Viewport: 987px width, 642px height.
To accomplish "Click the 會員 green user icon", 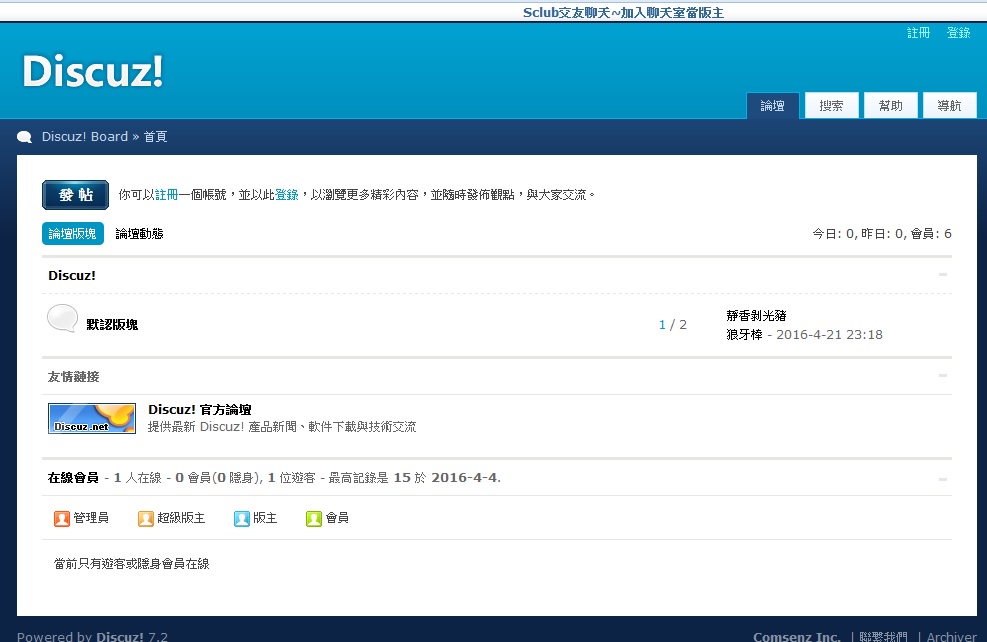I will [313, 519].
